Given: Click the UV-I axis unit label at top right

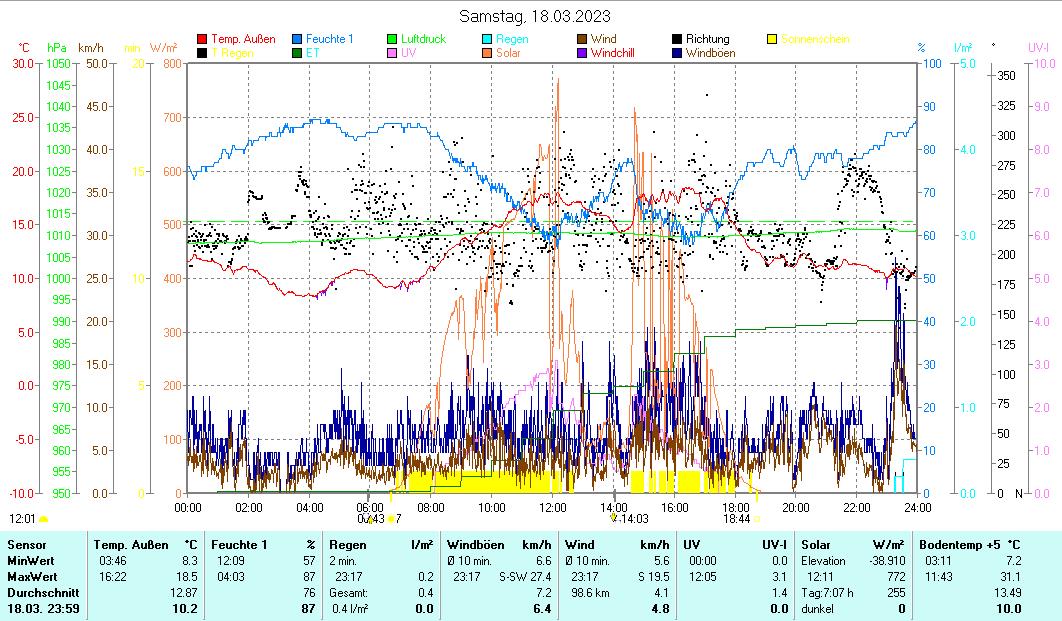Looking at the screenshot, I should (1038, 47).
